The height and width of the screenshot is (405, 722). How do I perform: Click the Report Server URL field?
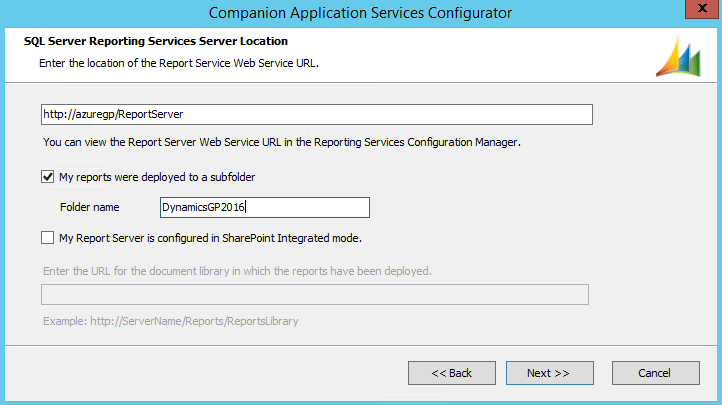317,114
